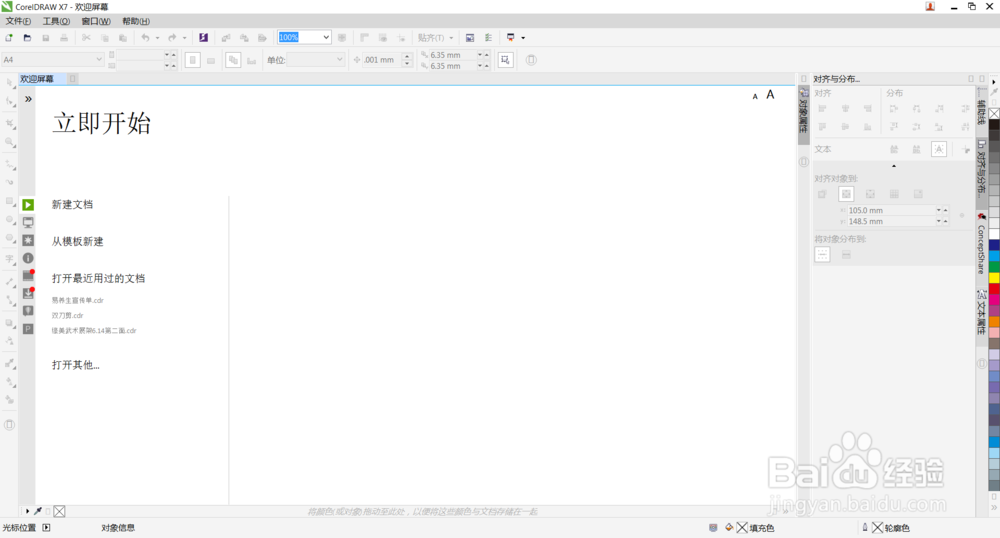The image size is (1000, 538).
Task: Click the Options icon beside welcome screen icon
Action: click(x=489, y=38)
